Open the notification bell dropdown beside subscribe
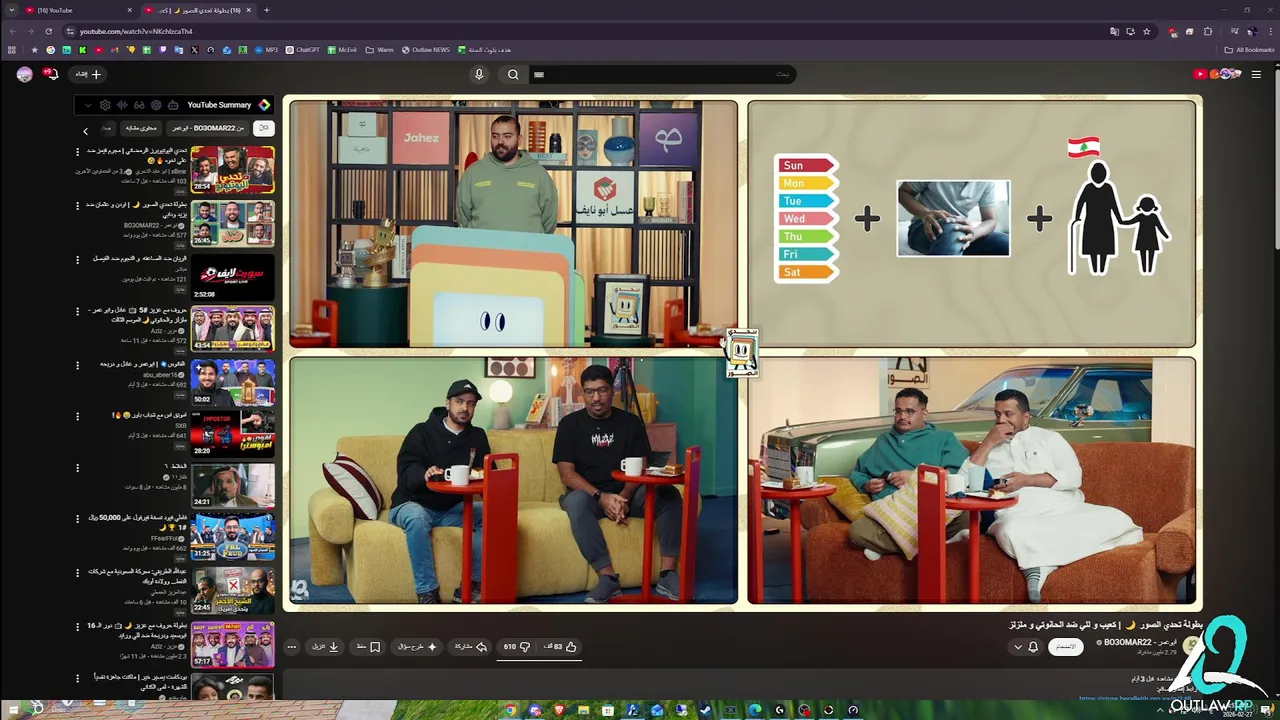Screen dimensions: 1280x720 click(x=1025, y=647)
